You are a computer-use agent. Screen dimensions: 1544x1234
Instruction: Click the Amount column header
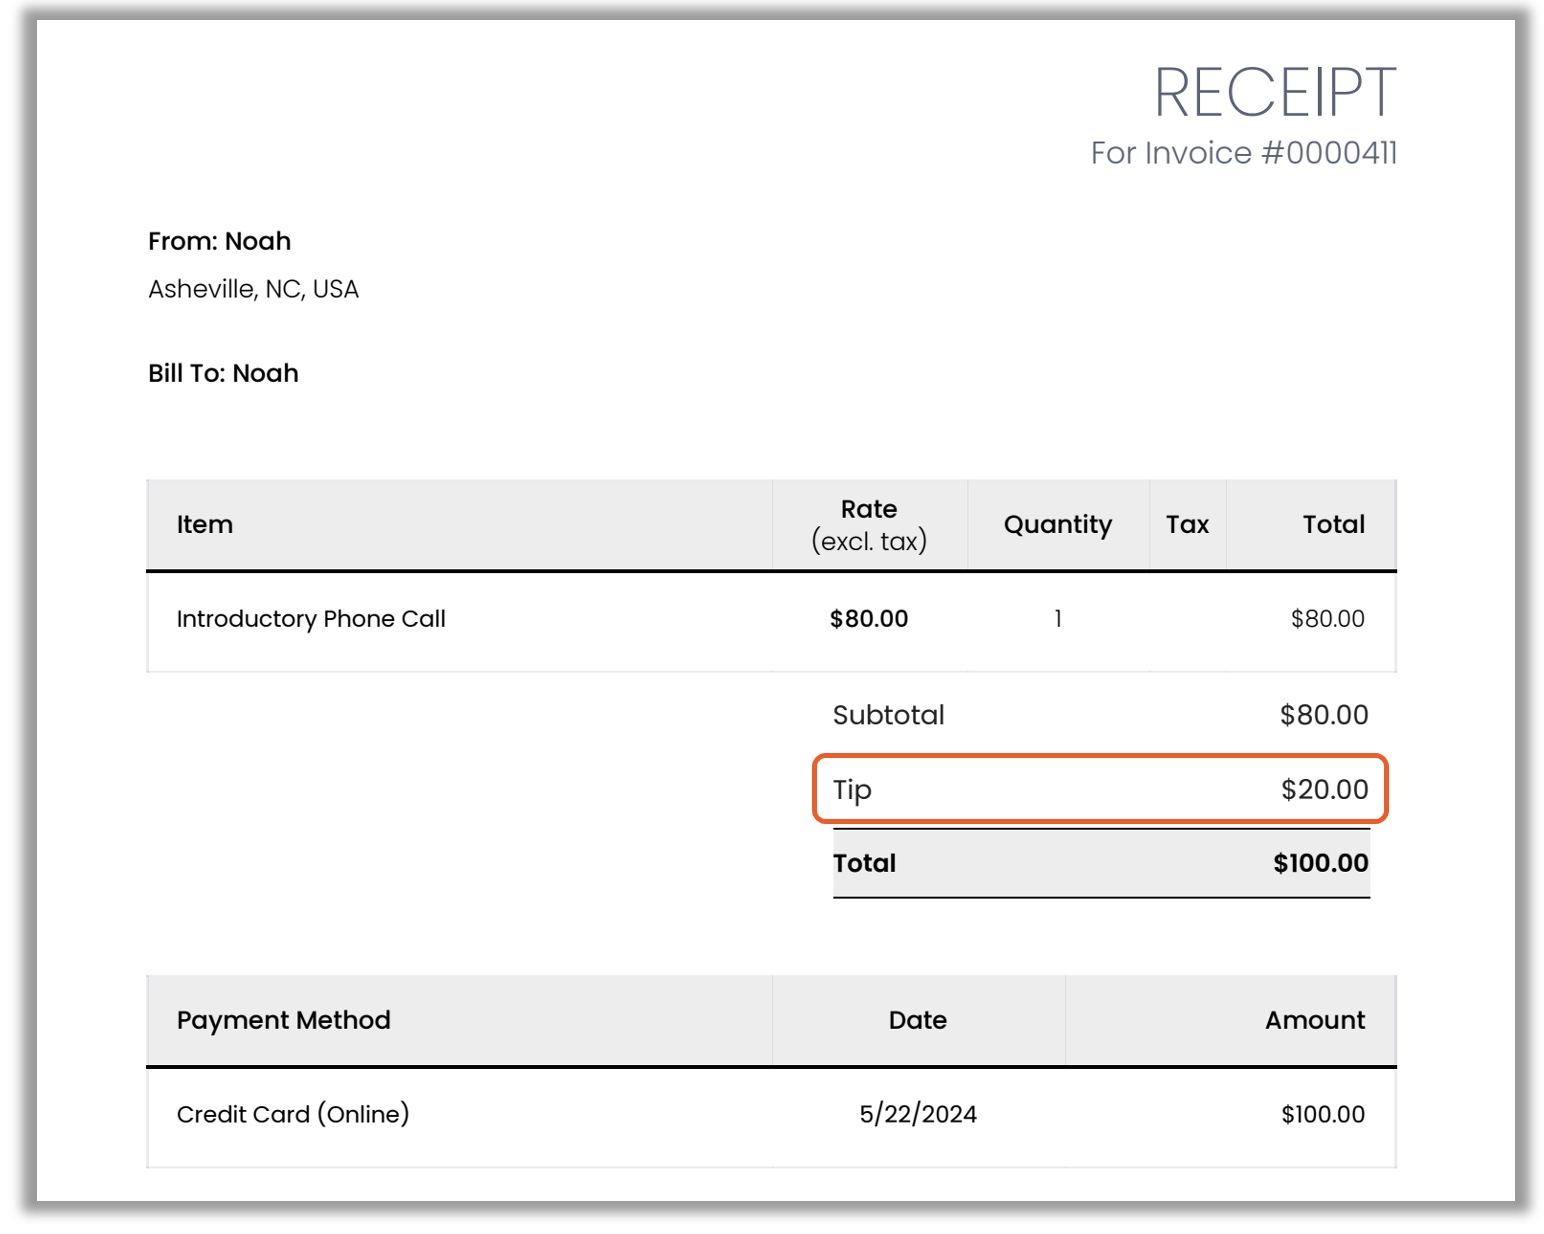pyautogui.click(x=1314, y=1020)
